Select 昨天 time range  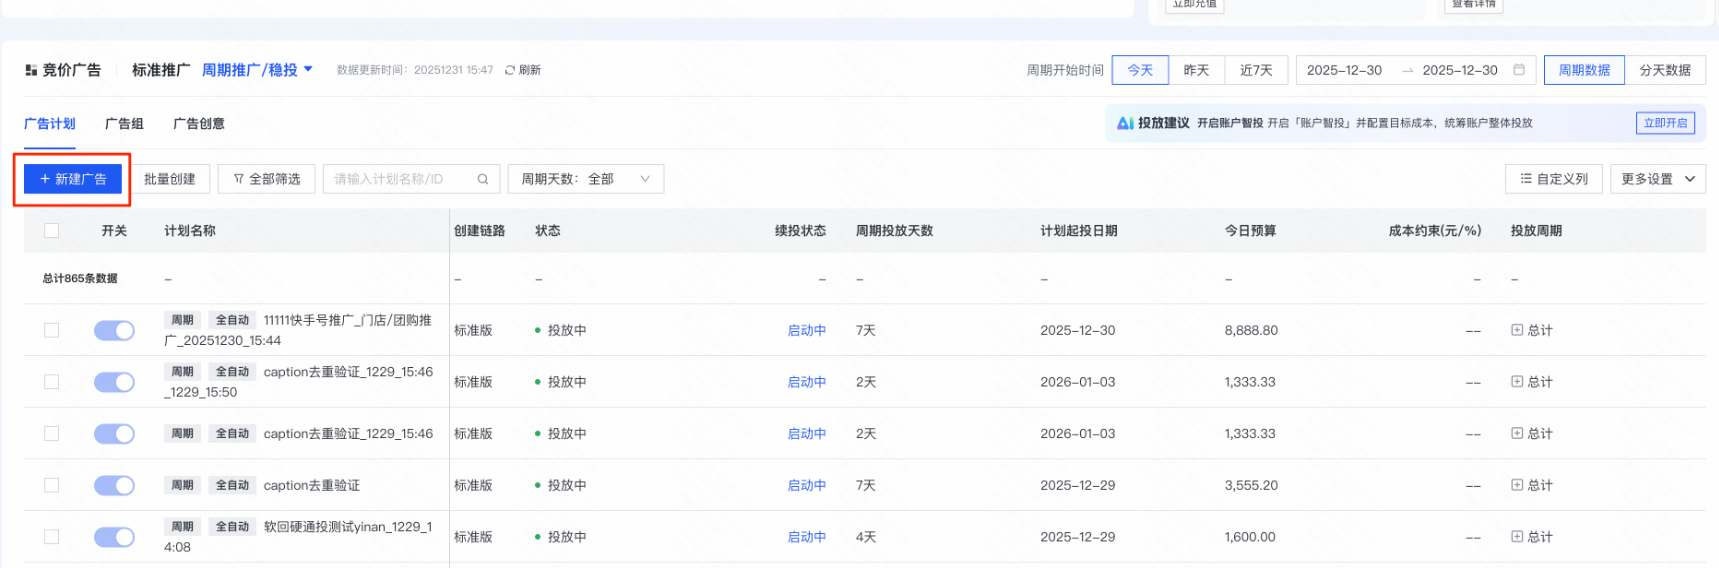click(x=1196, y=70)
